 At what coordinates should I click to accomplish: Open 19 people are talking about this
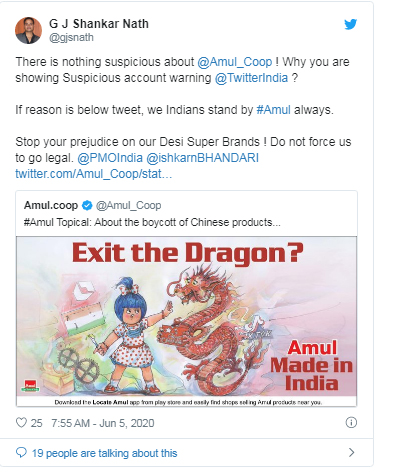tap(104, 453)
